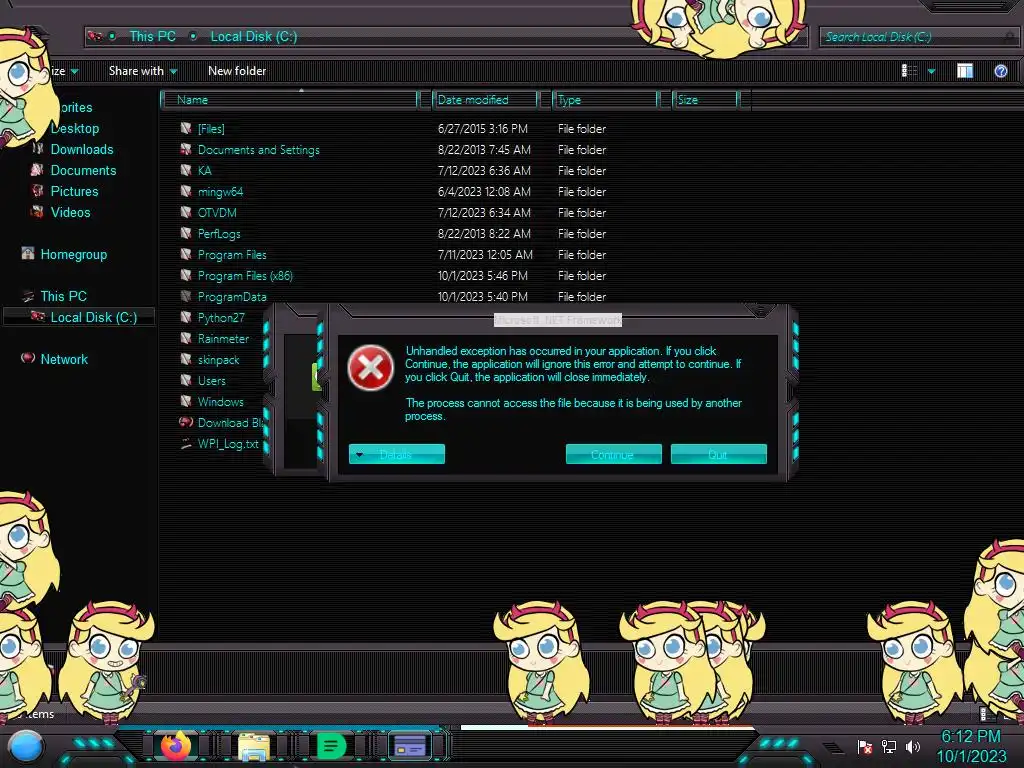Open Documents in the navigation pane
Image resolution: width=1024 pixels, height=768 pixels.
(x=84, y=170)
